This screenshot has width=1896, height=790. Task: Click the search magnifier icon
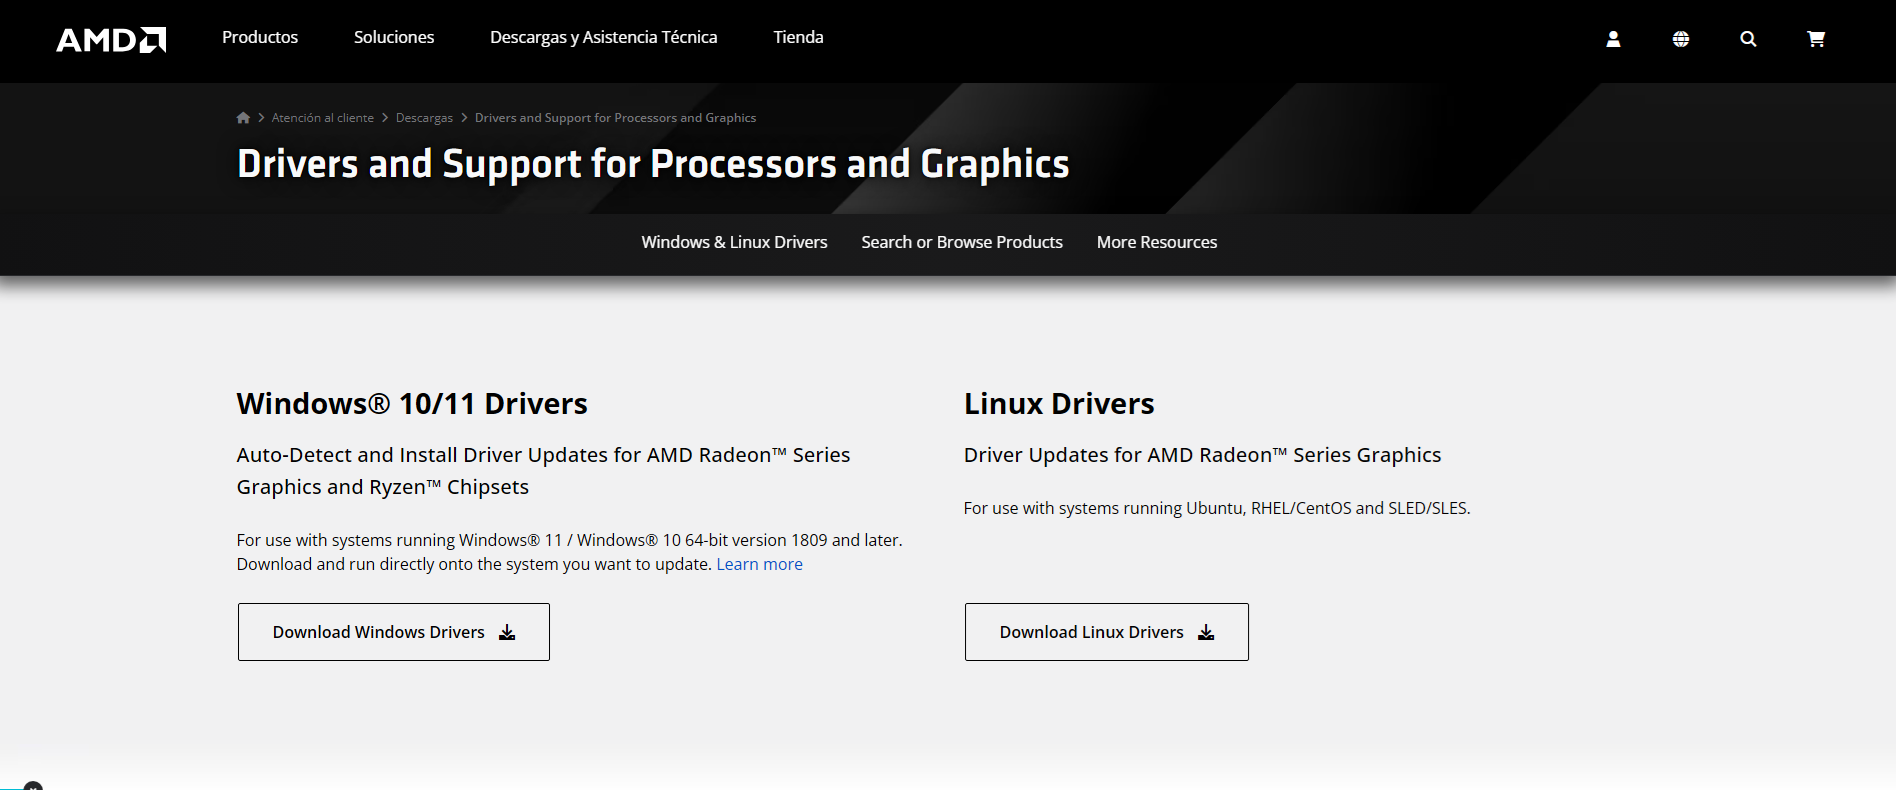coord(1748,39)
